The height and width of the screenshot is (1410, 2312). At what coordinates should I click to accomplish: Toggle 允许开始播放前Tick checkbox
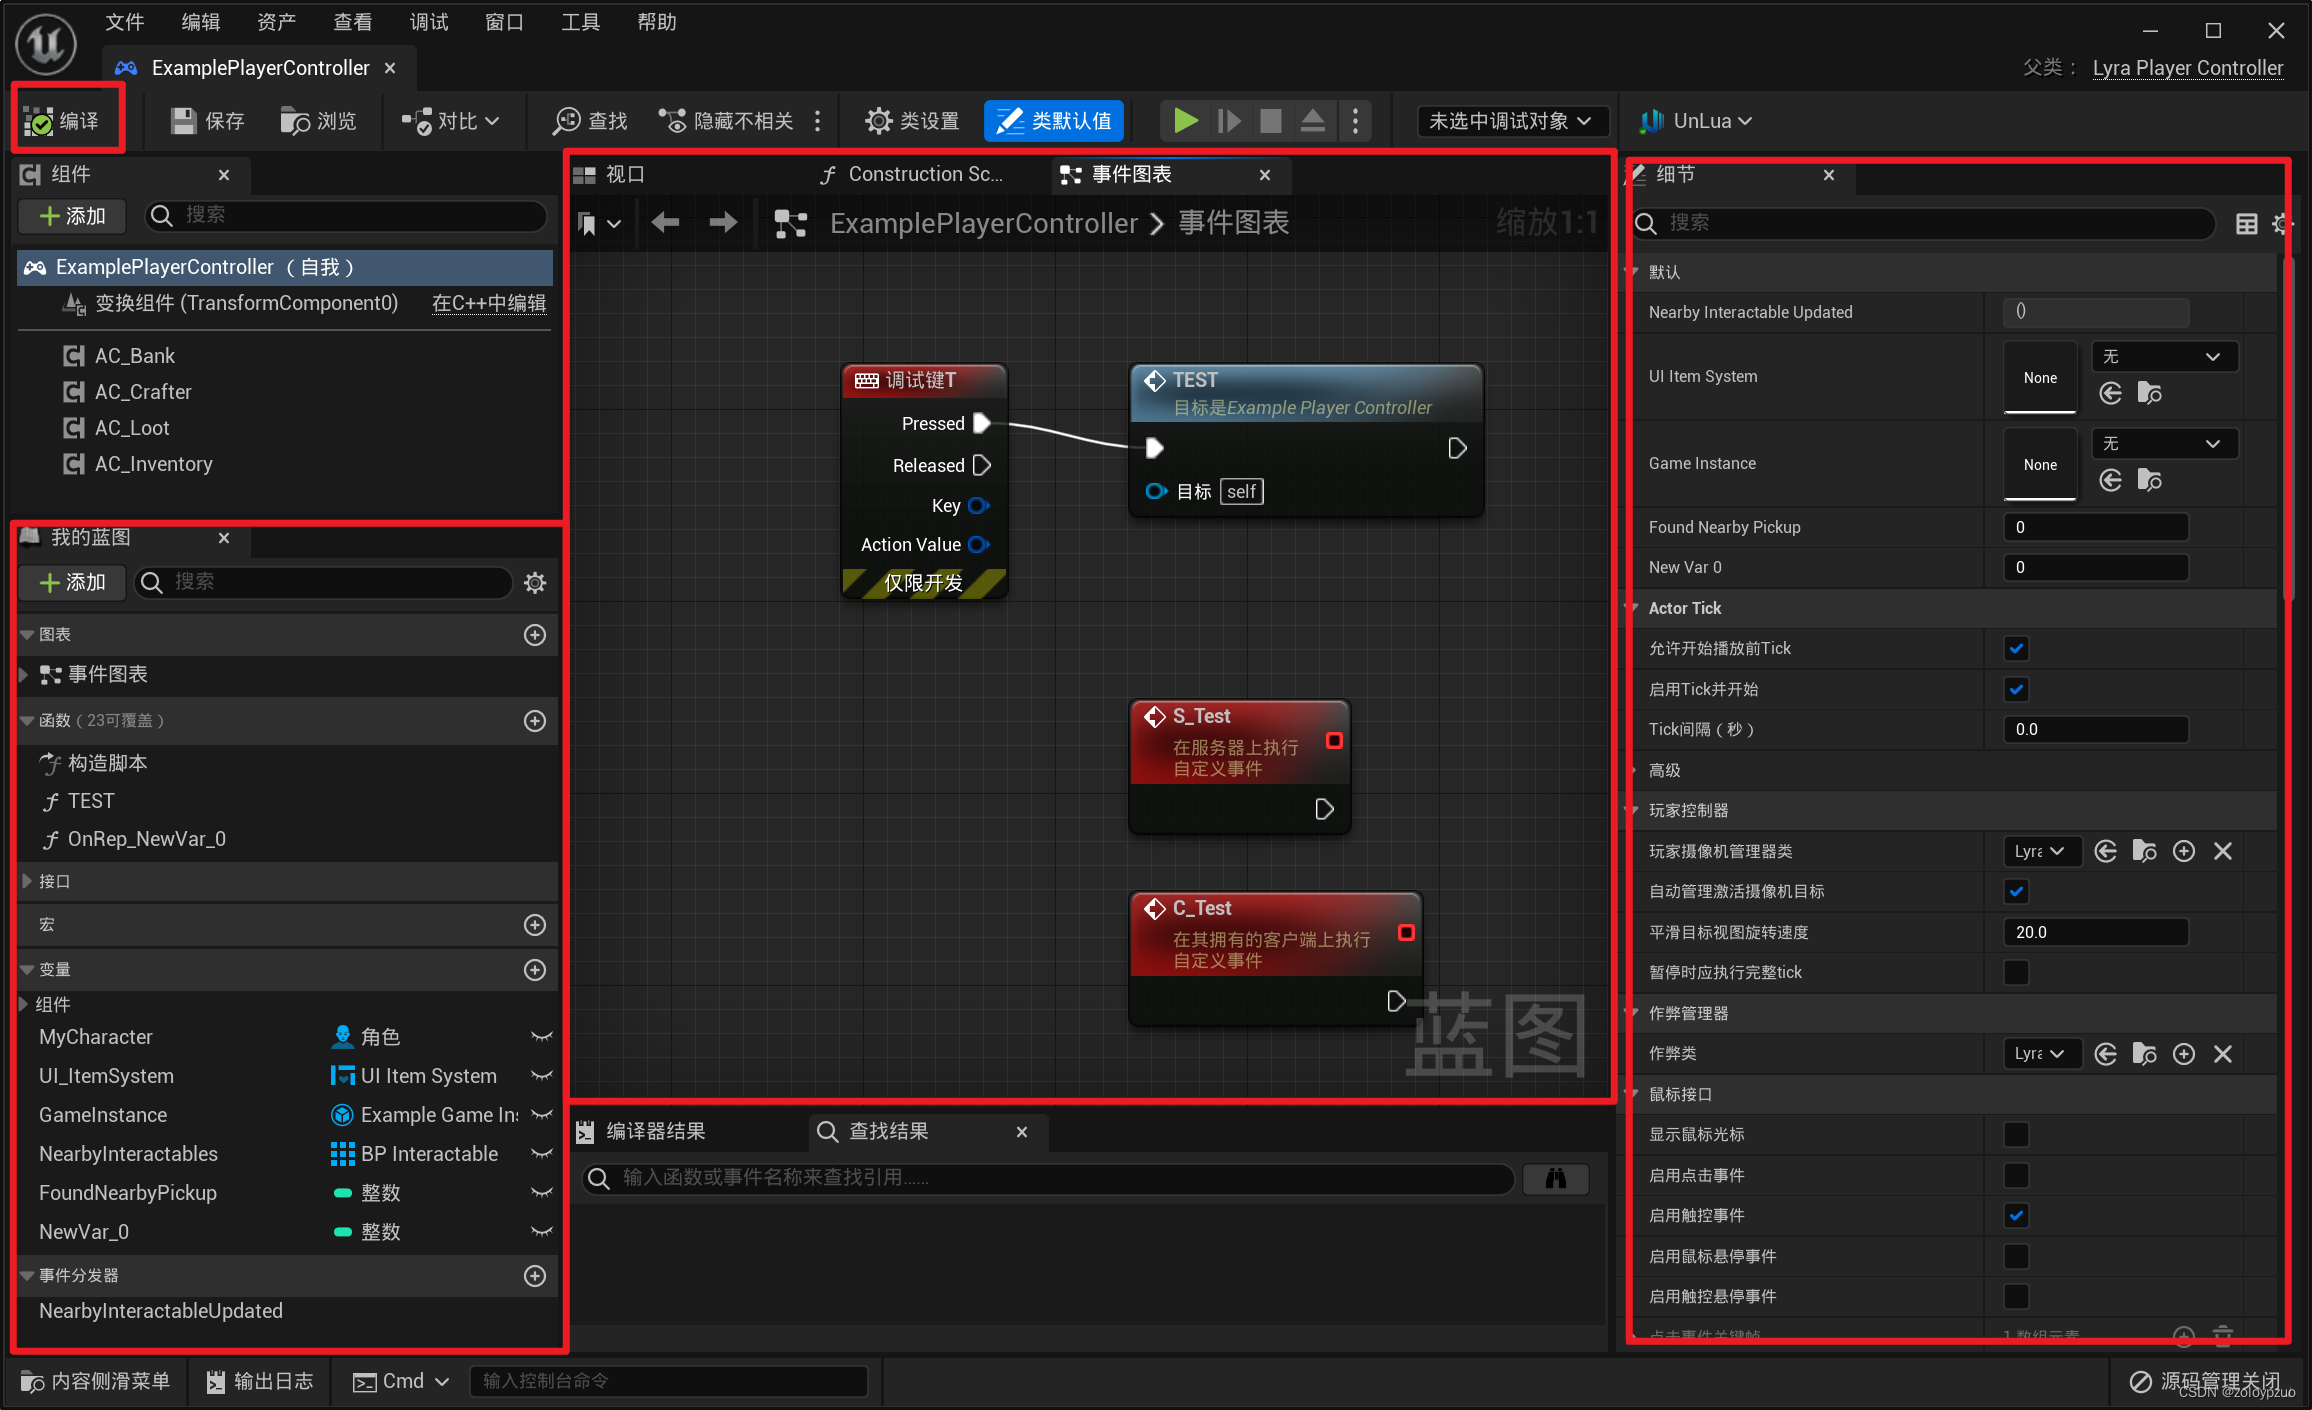(x=2016, y=648)
